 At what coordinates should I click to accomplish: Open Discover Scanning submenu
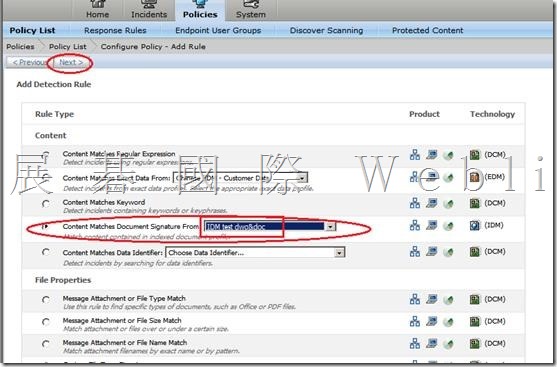(x=326, y=31)
